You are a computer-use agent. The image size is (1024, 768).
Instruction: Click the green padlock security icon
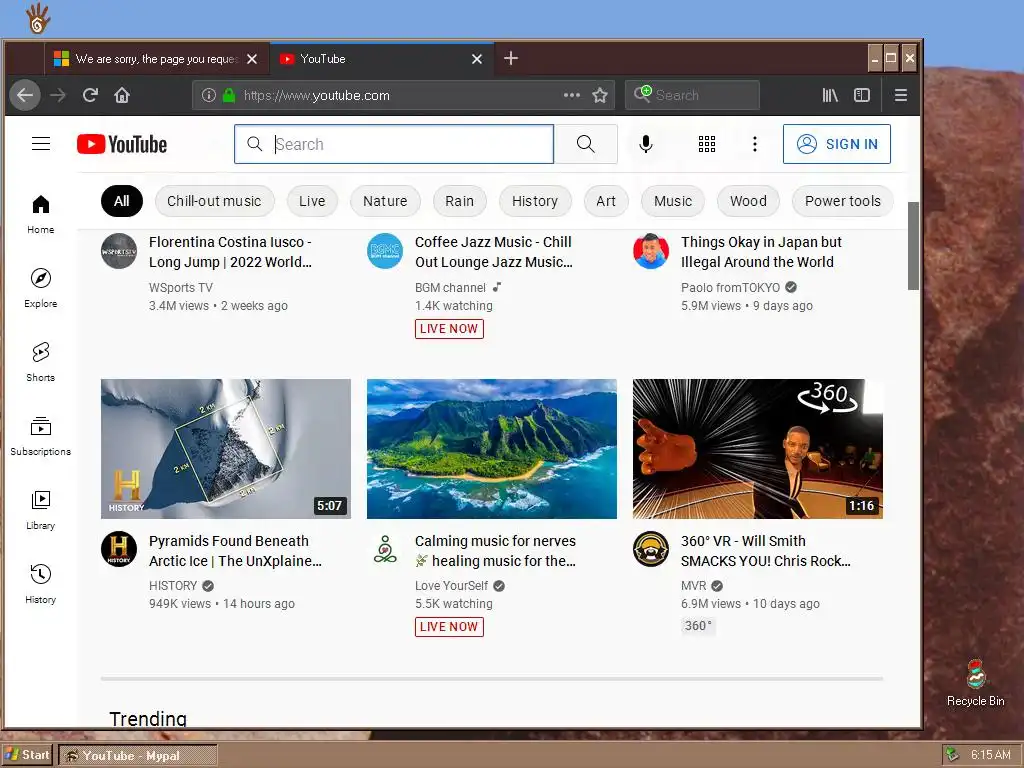coord(229,95)
